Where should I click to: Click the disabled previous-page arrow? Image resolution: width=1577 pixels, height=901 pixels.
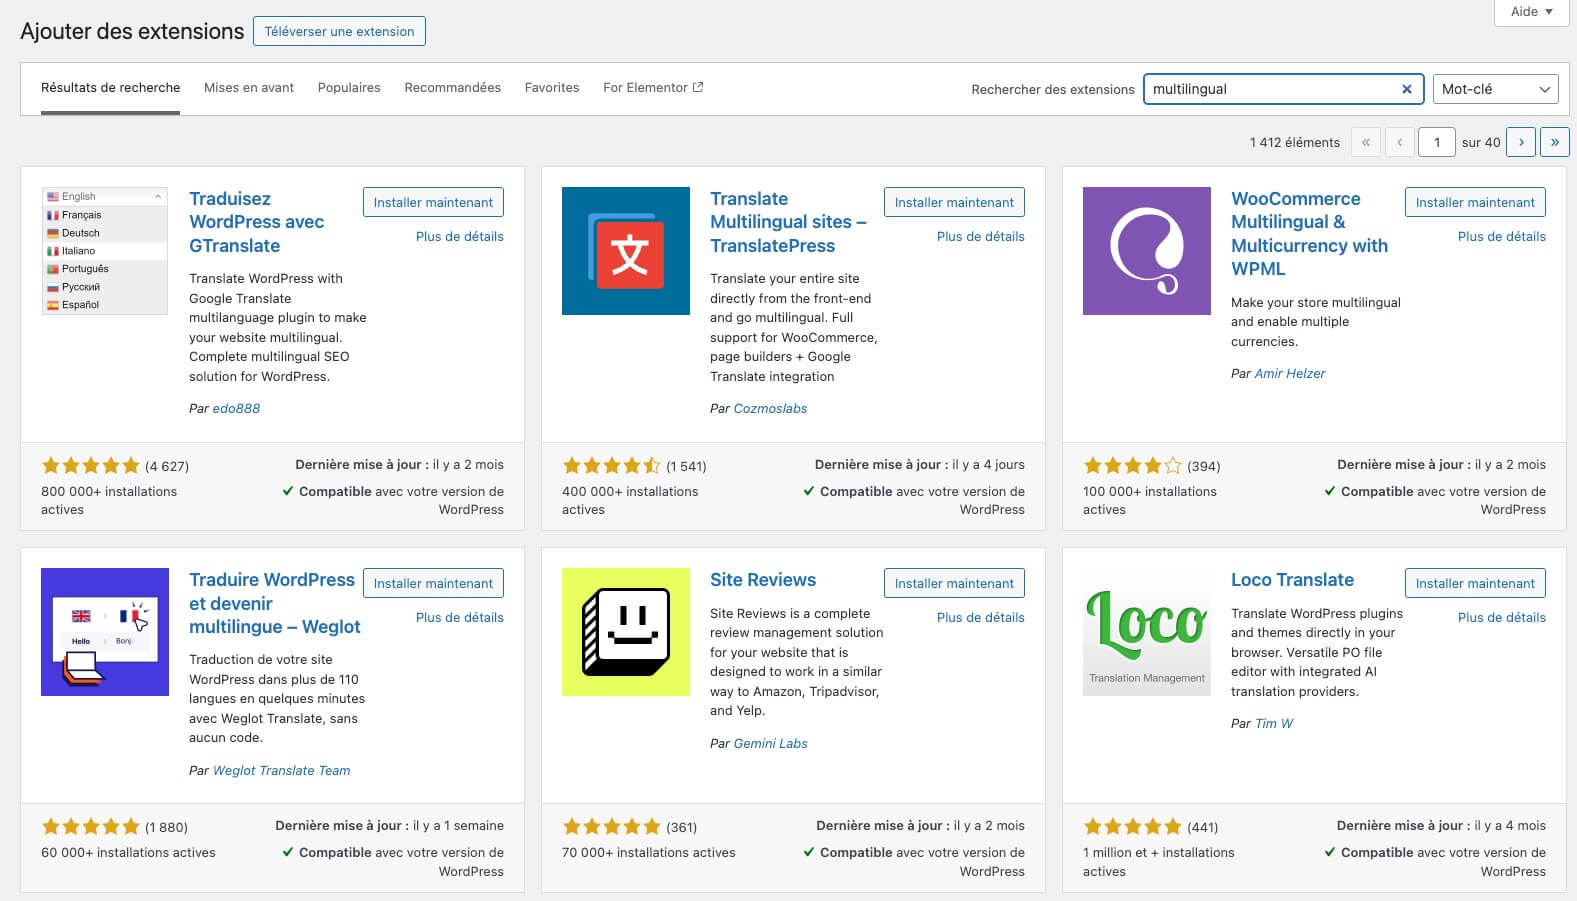1400,142
